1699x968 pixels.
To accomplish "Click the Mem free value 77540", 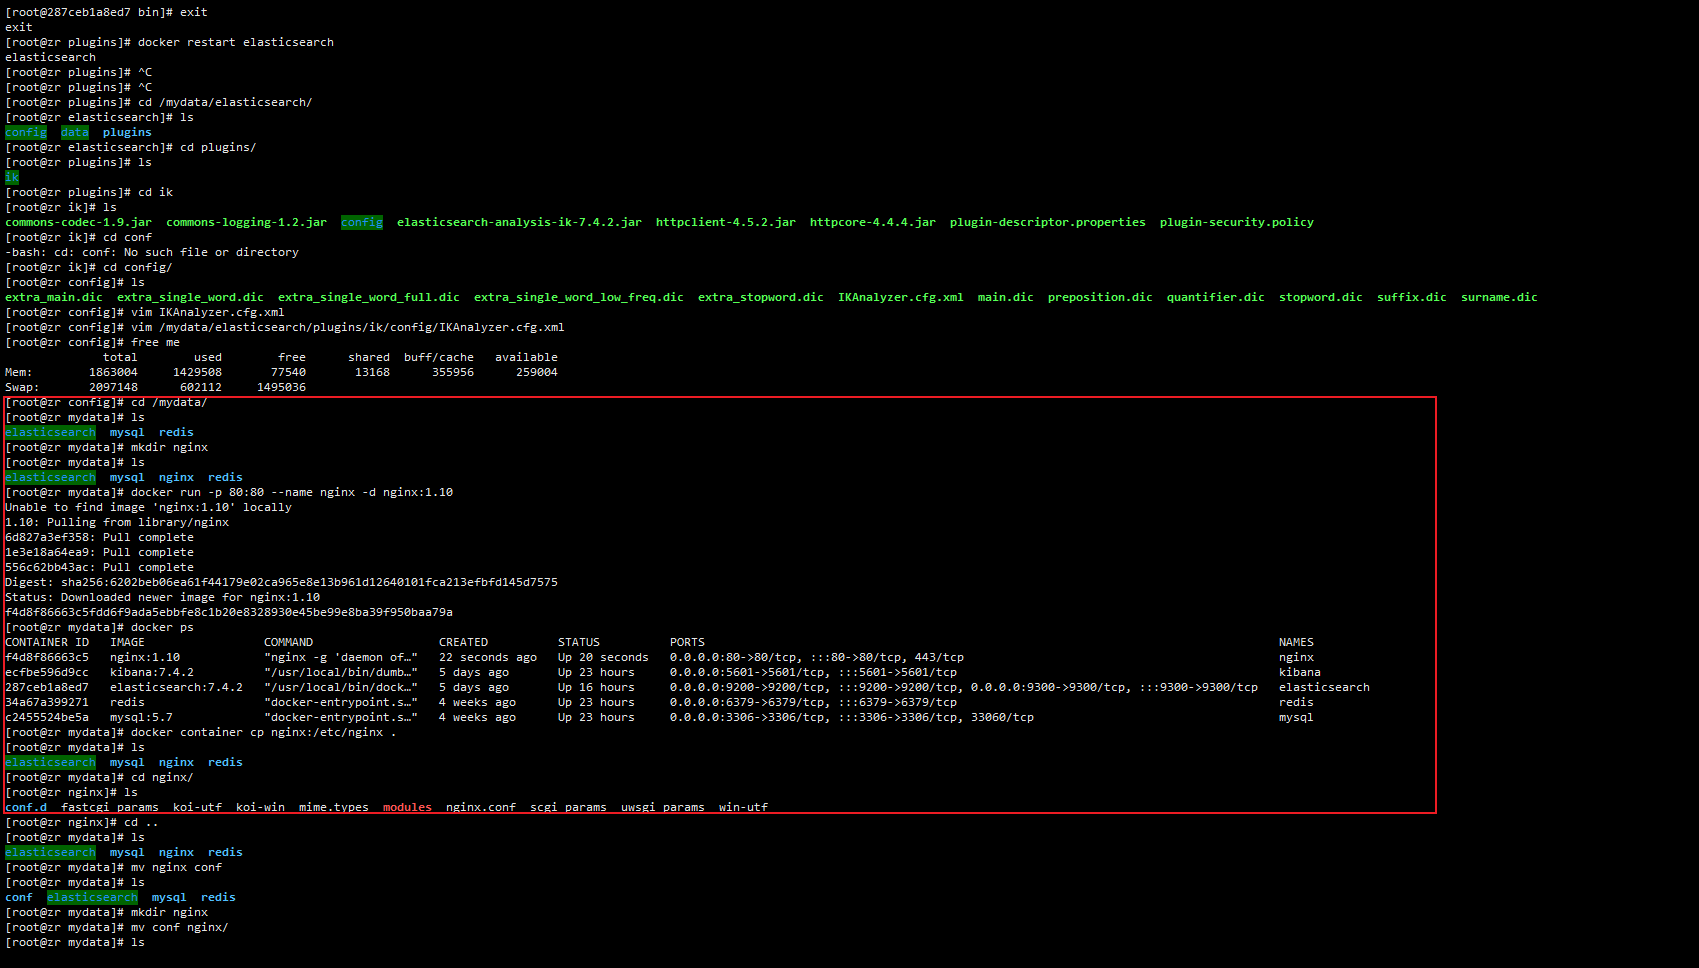I will pyautogui.click(x=288, y=372).
